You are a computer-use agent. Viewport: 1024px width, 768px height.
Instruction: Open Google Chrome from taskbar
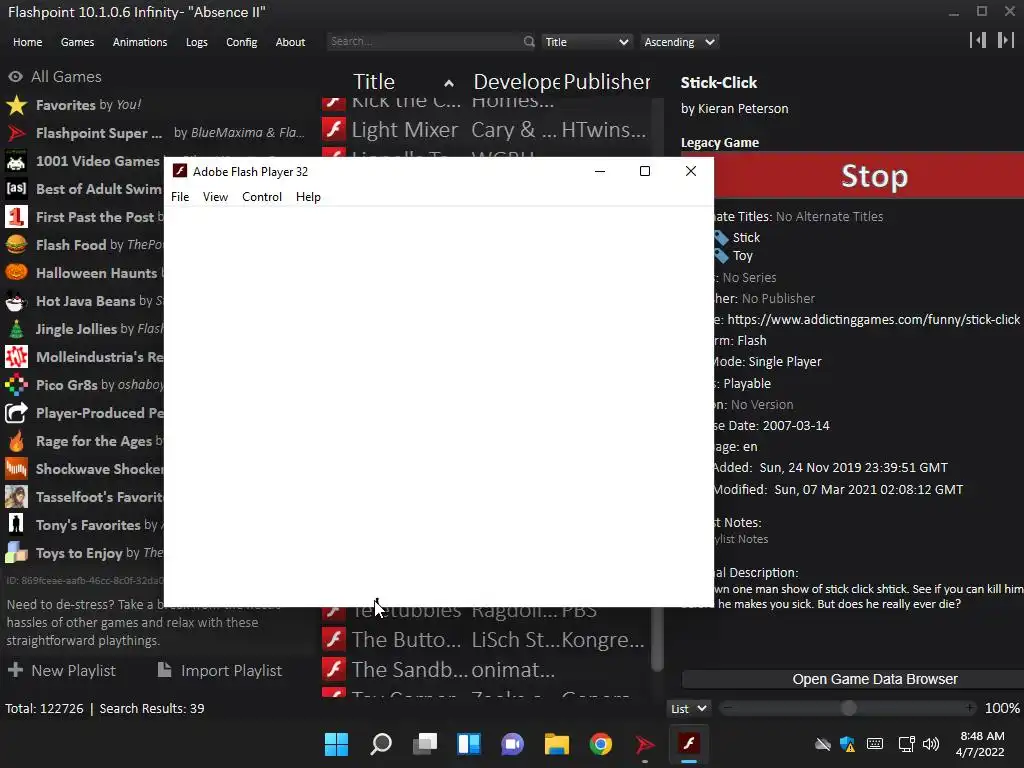pos(601,744)
